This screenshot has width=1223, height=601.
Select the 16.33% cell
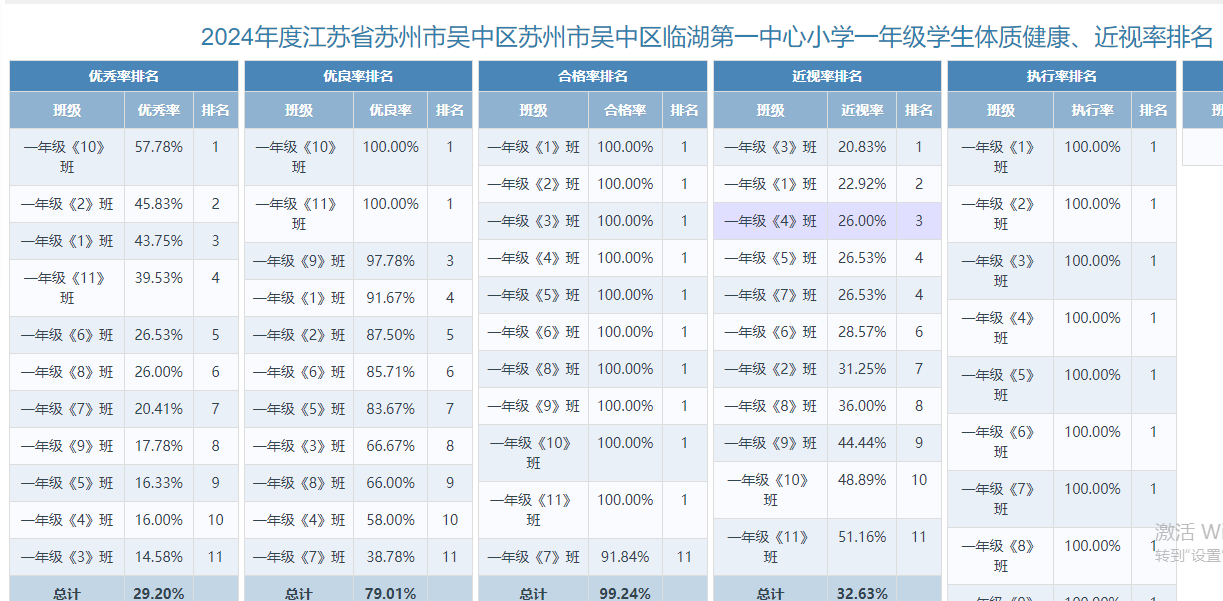click(159, 483)
